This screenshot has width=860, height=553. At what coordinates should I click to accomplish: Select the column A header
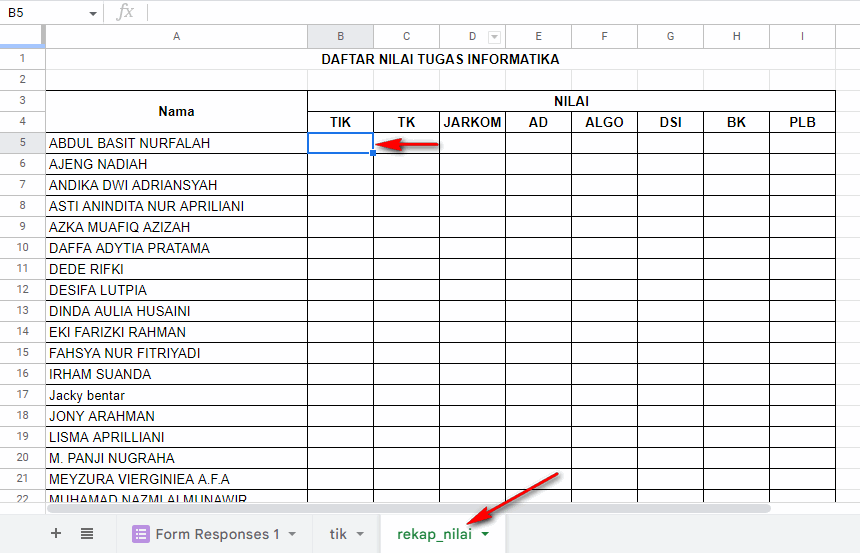pos(176,36)
